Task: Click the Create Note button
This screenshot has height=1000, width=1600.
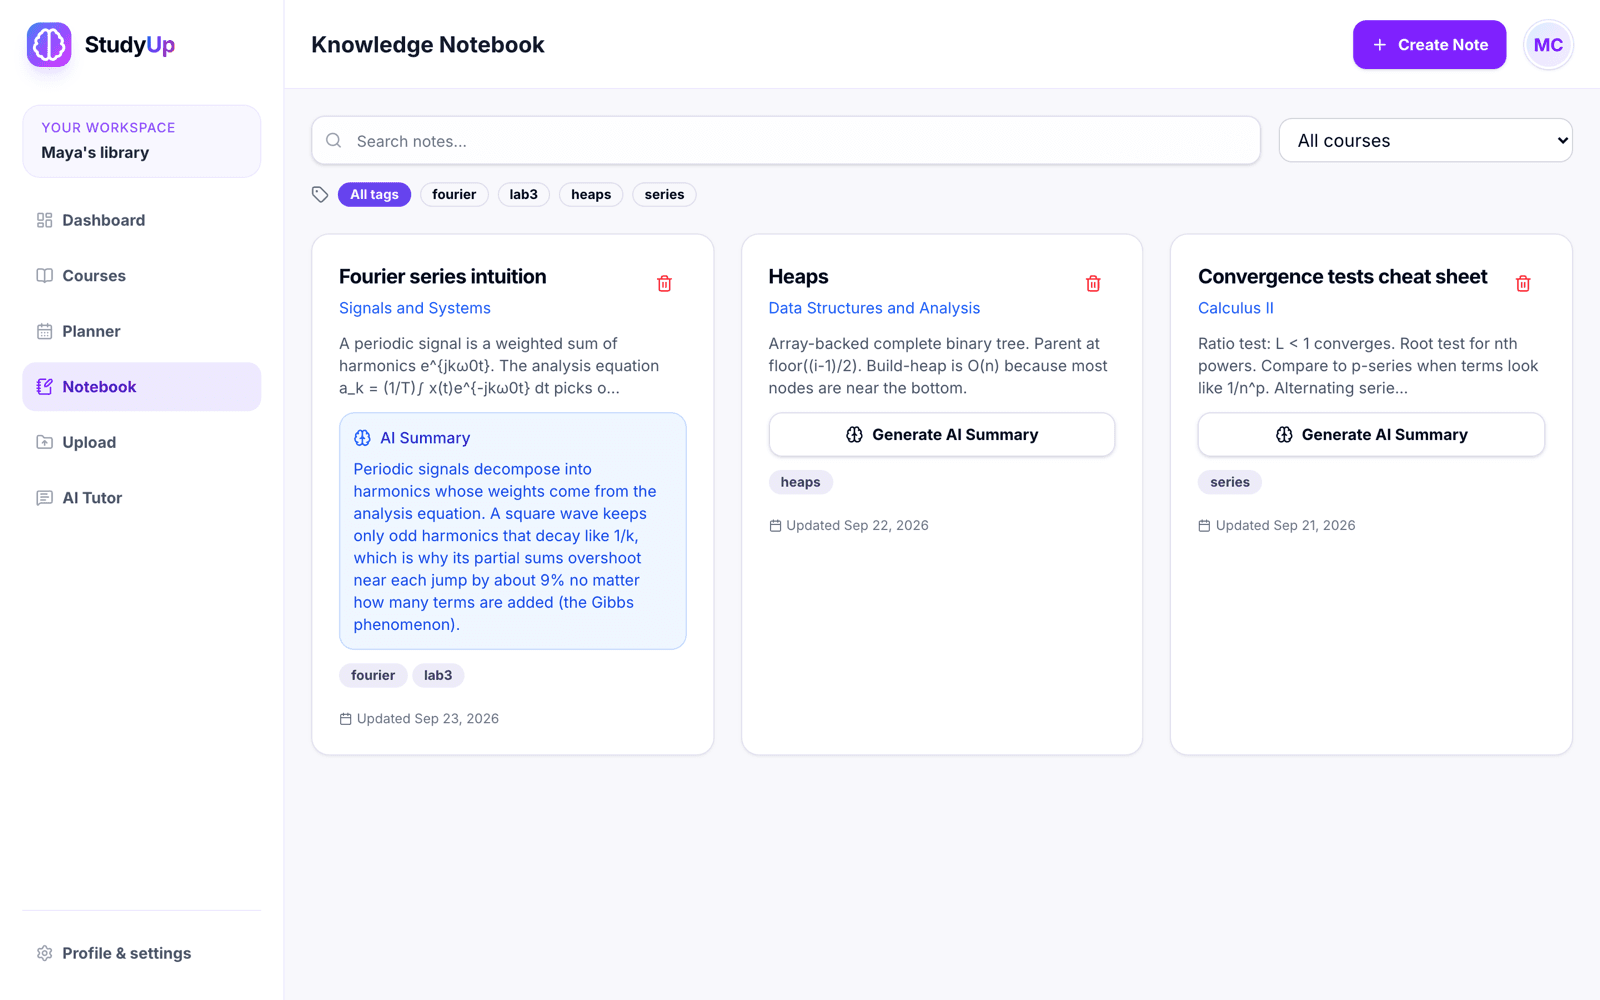Action: [x=1429, y=45]
